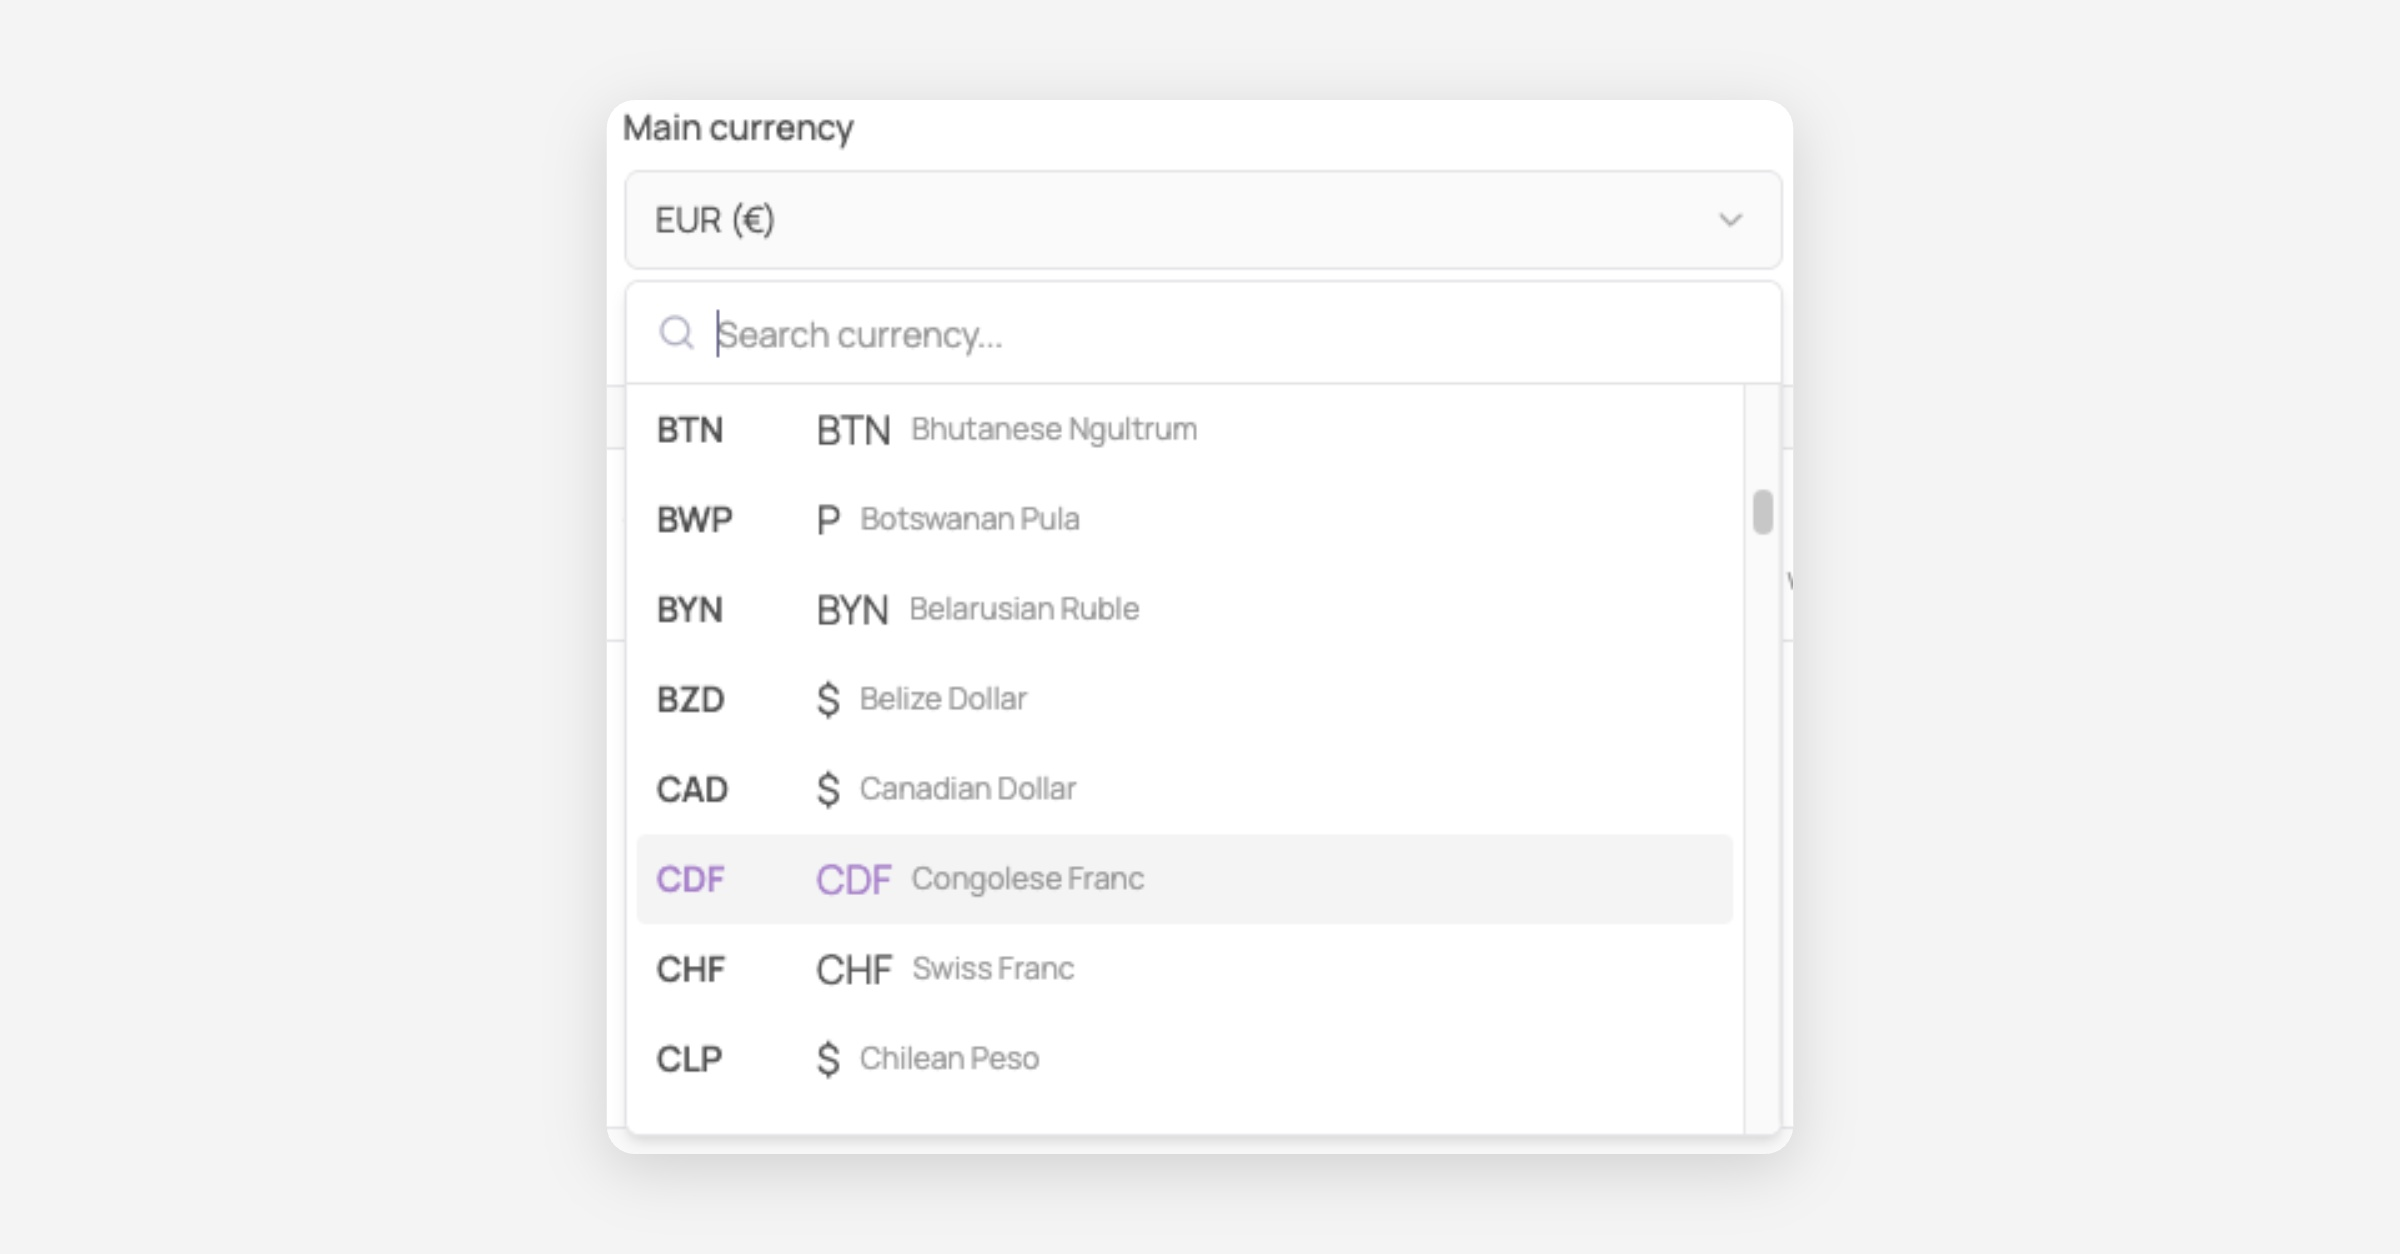
Task: Click the chevron arrow of currency dropdown
Action: tap(1730, 220)
